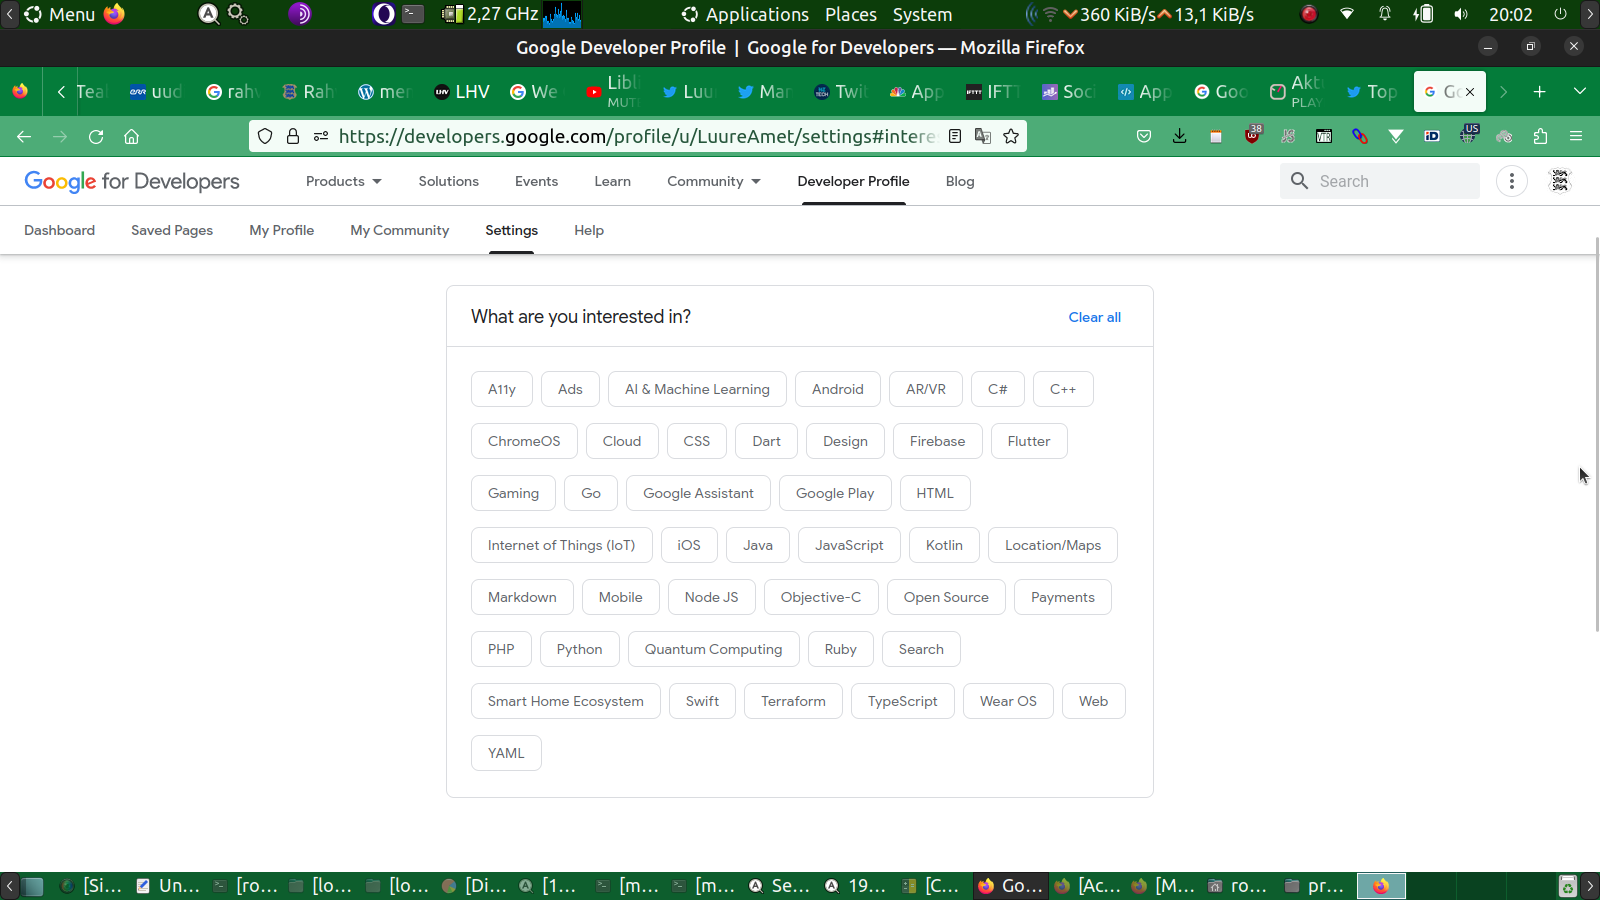Reload the current page

tap(96, 136)
